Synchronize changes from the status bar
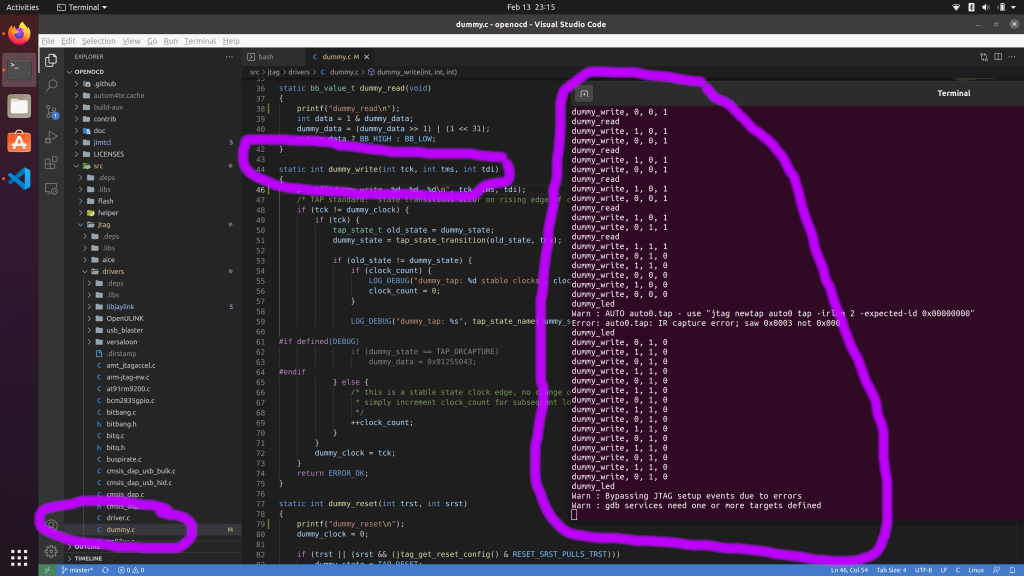This screenshot has height=576, width=1024. tap(105, 570)
